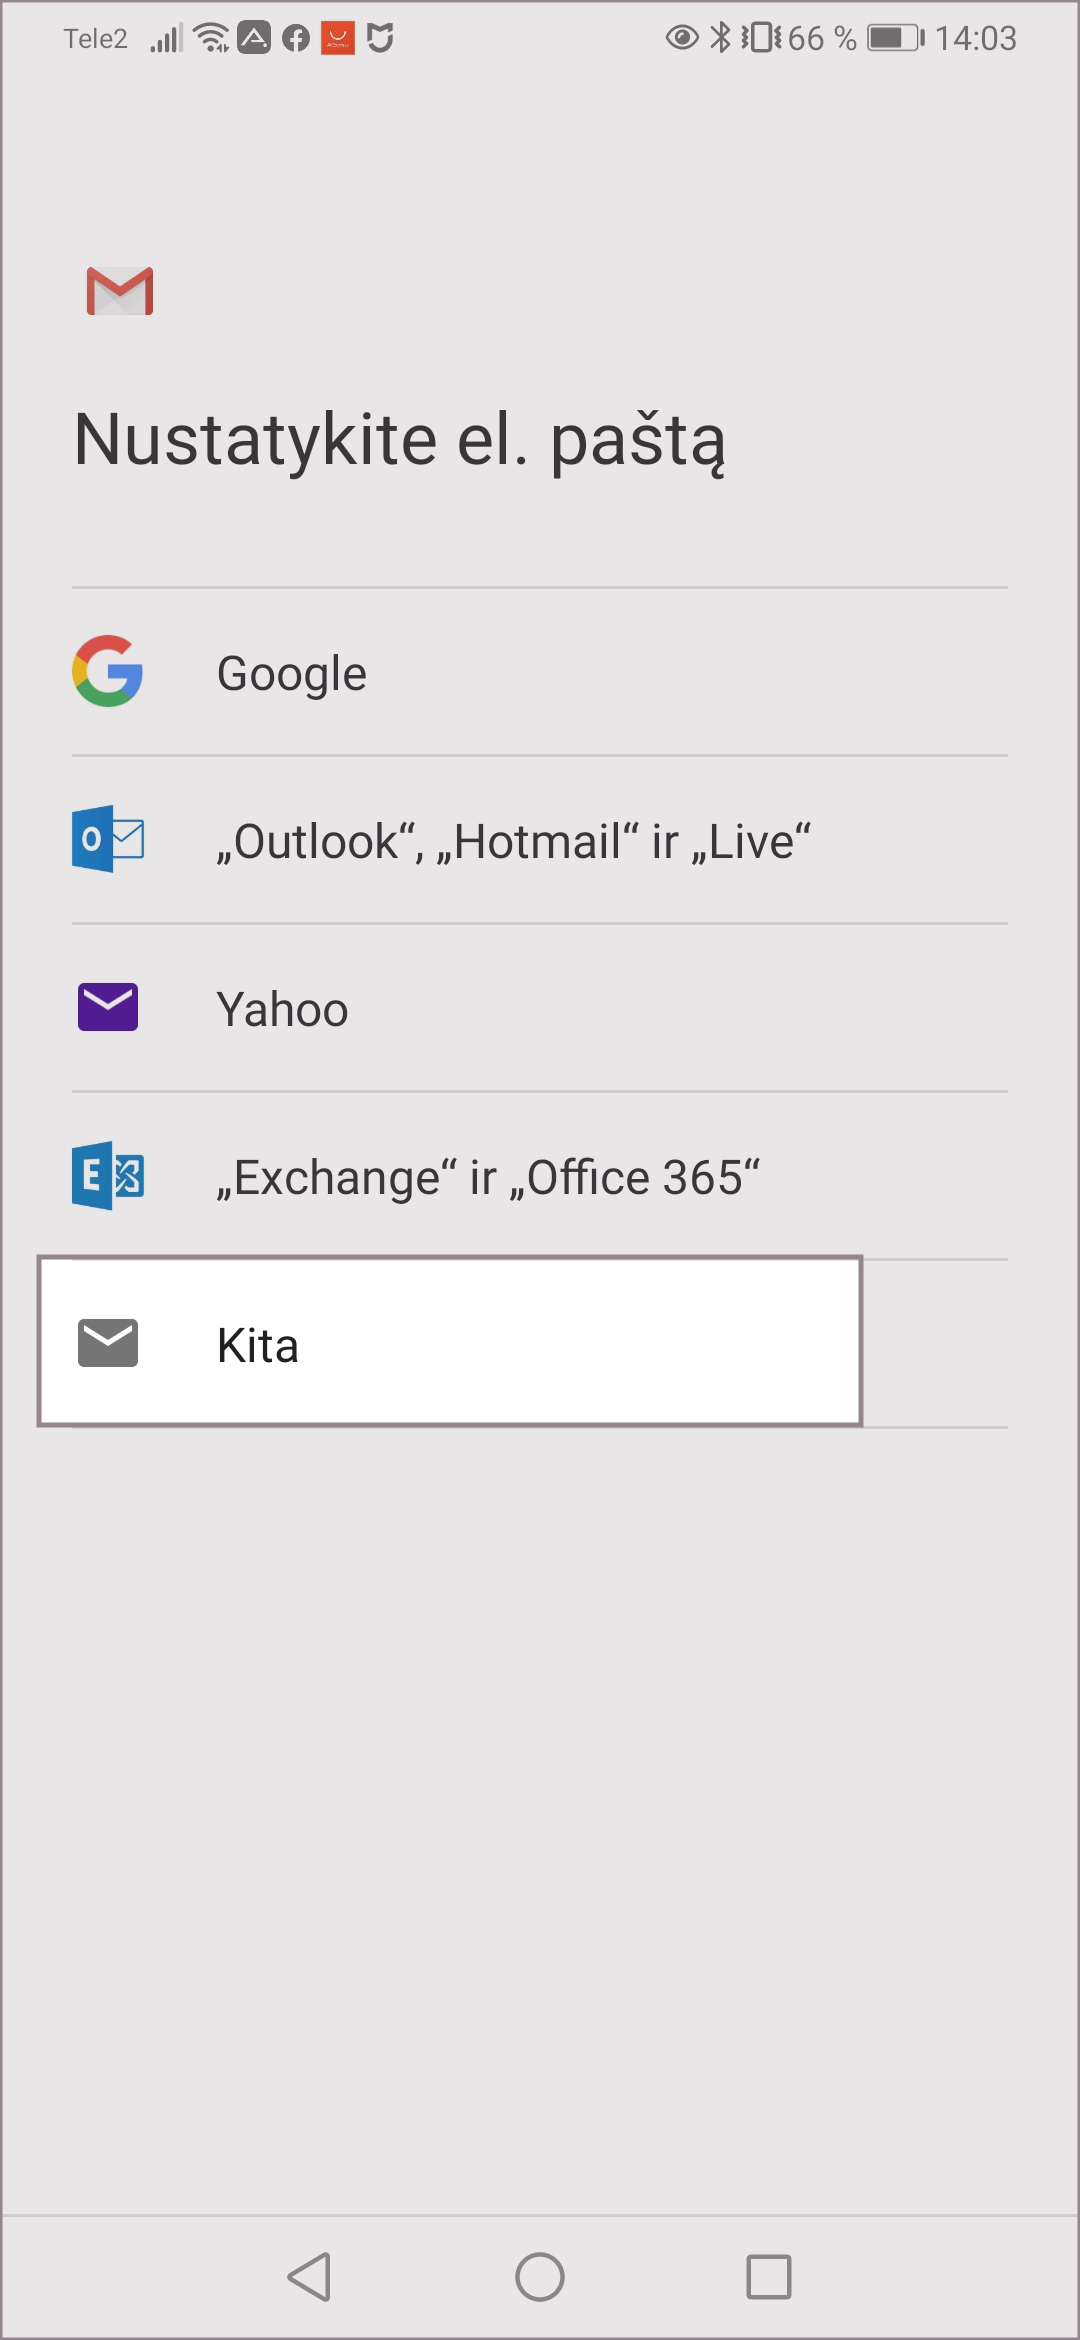
Task: Tap the gray envelope icon beside Kita
Action: [x=108, y=1343]
